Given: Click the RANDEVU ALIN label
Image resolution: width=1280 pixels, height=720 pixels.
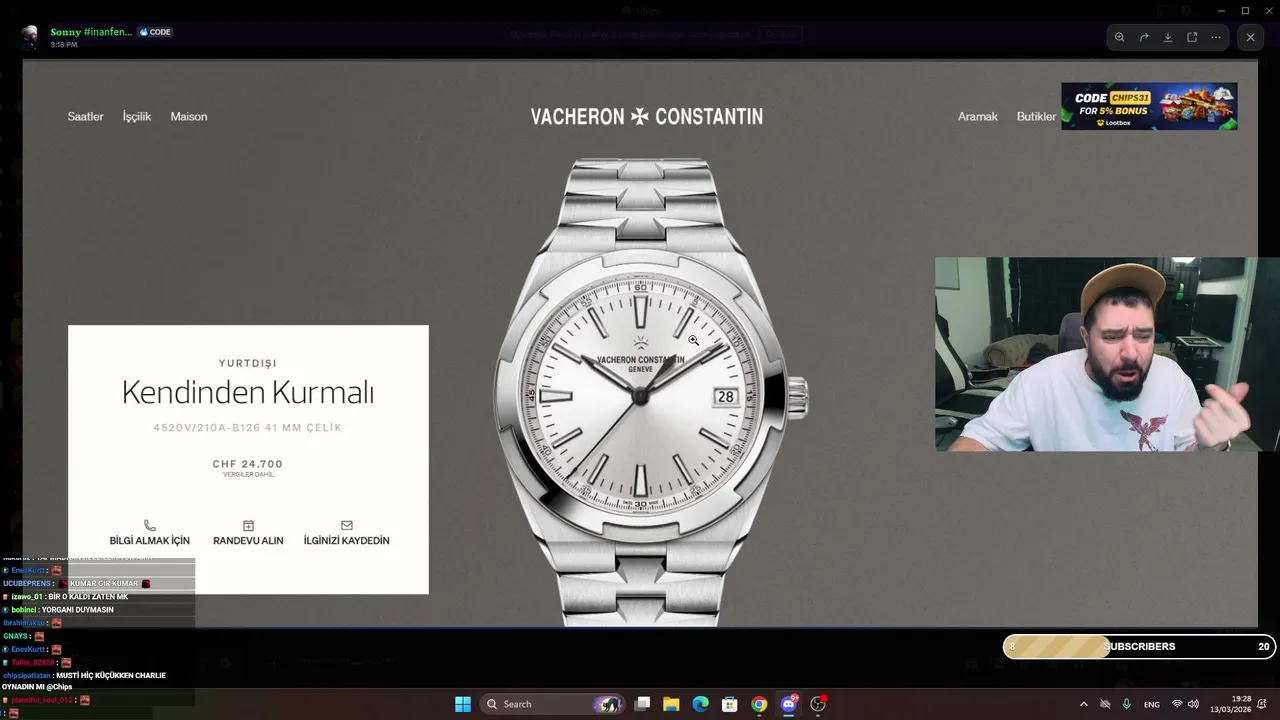Looking at the screenshot, I should click(248, 541).
